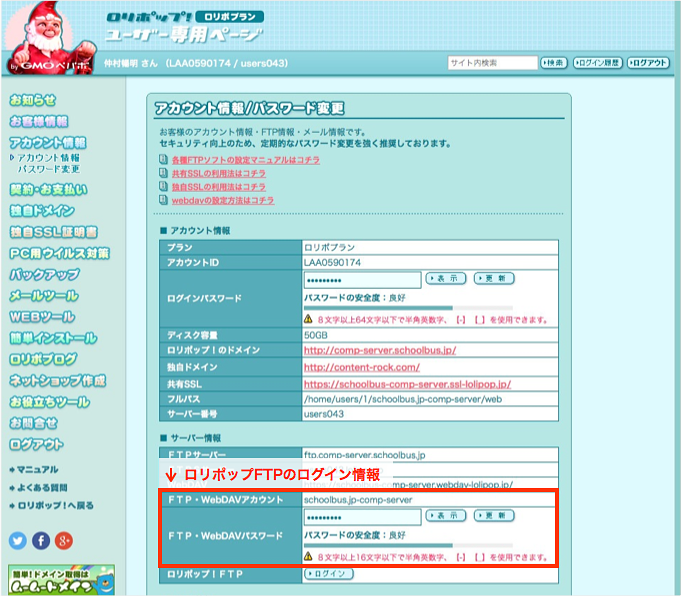Click the login password input field
The image size is (681, 596).
coord(363,280)
